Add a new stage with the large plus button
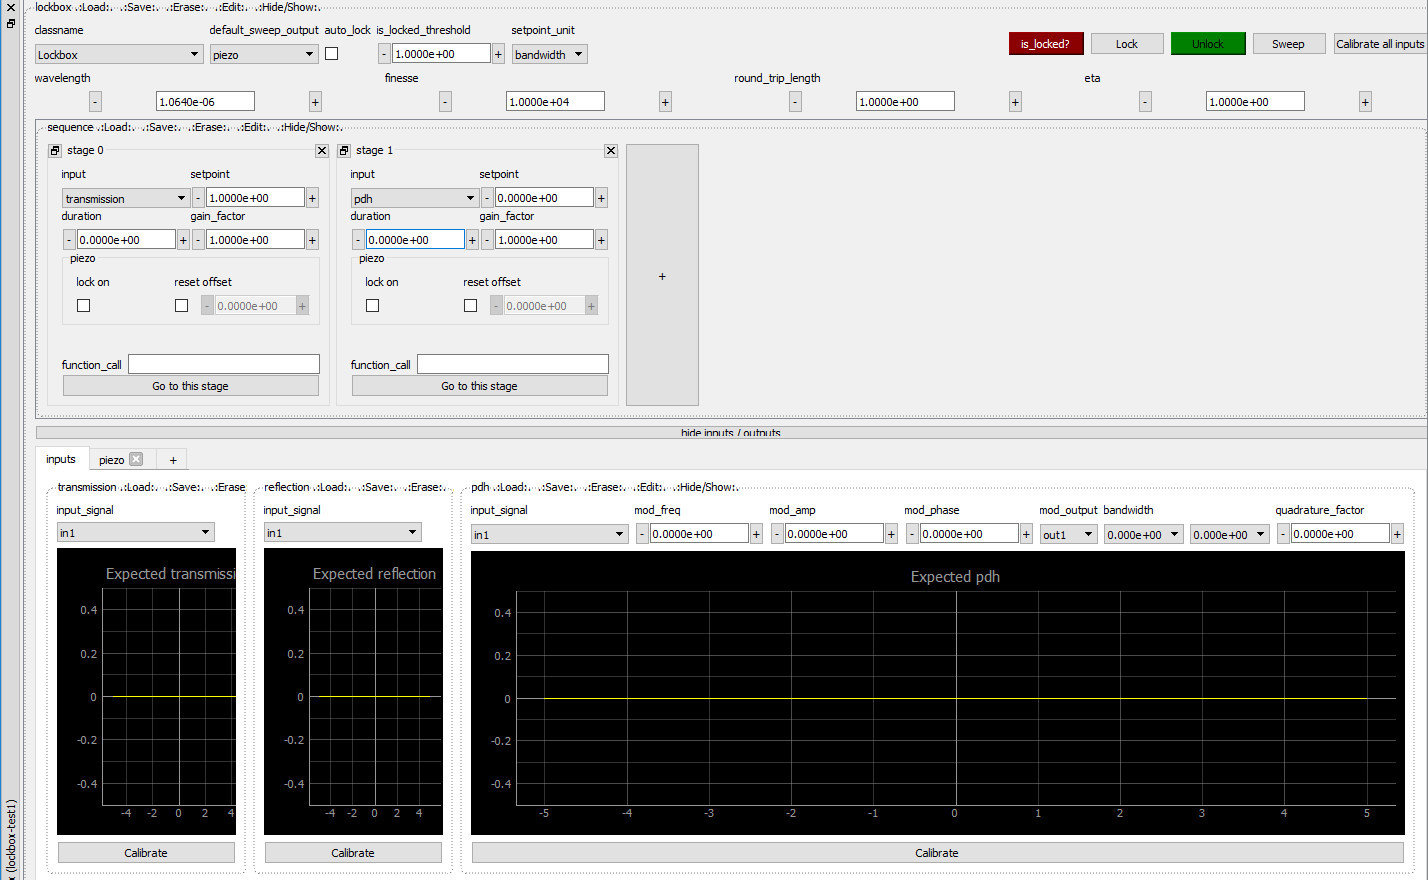Image resolution: width=1428 pixels, height=880 pixels. tap(662, 275)
